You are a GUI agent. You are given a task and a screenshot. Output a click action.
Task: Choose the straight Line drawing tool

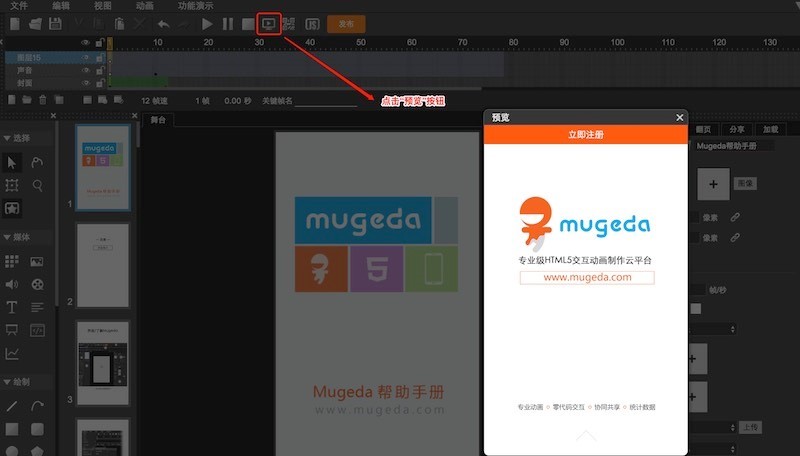click(12, 406)
